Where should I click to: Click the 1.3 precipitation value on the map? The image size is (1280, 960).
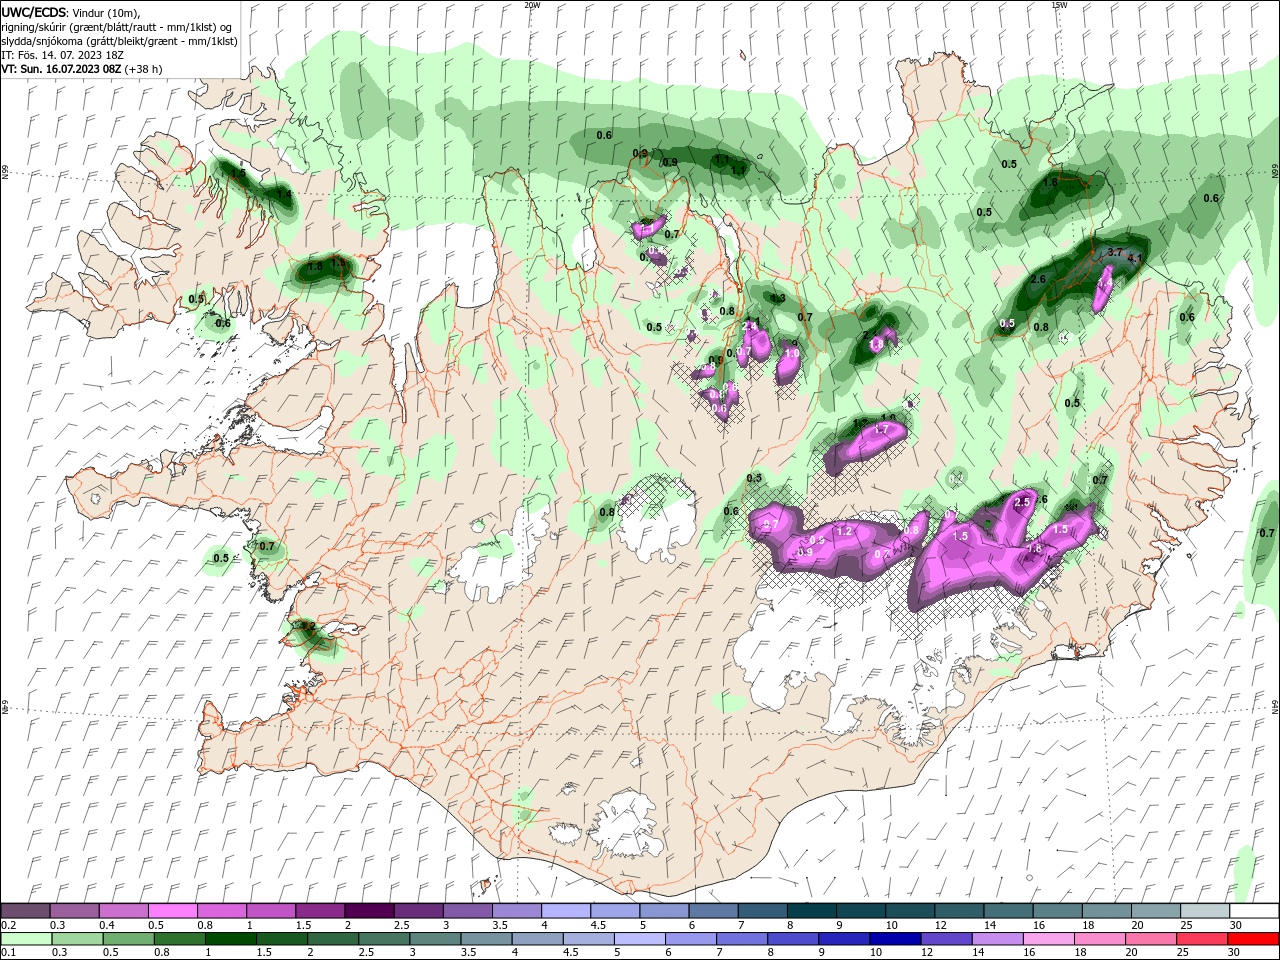point(778,299)
